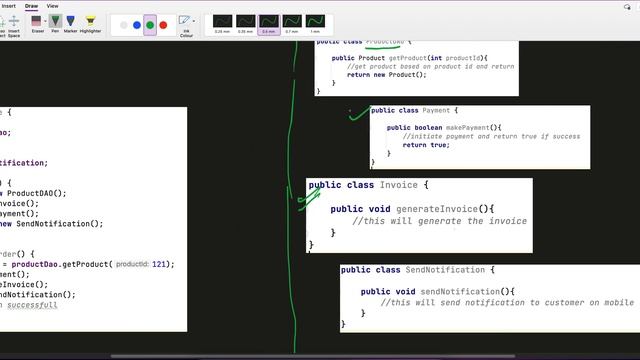Select the Highlighter tool
640x360 pixels.
(90, 24)
